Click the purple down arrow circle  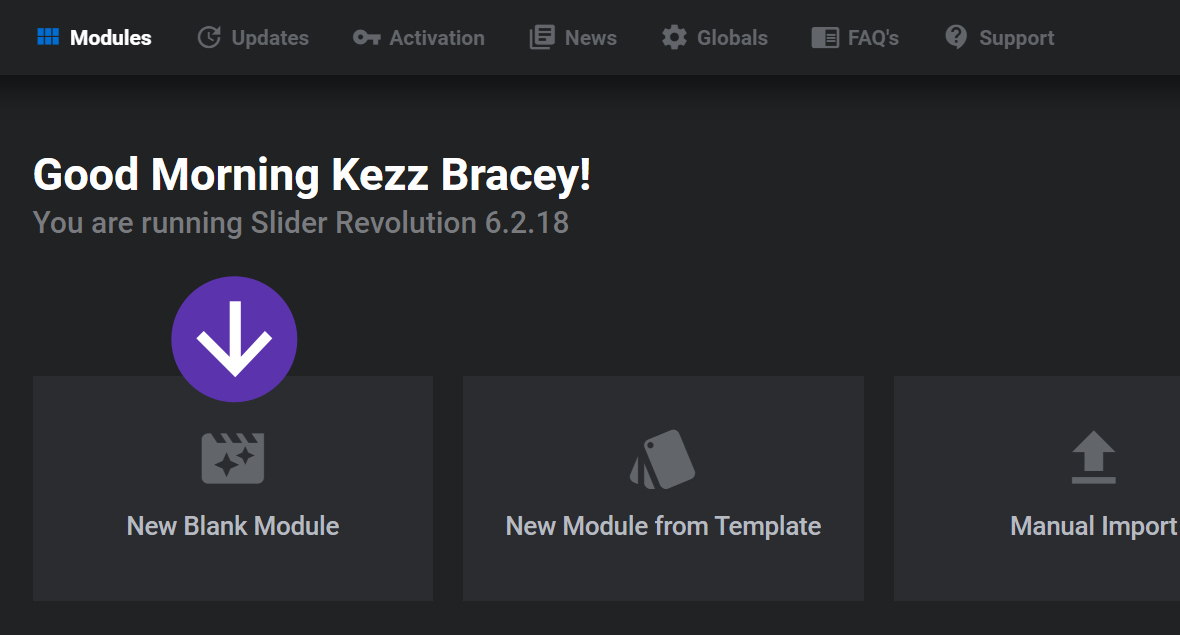point(234,339)
